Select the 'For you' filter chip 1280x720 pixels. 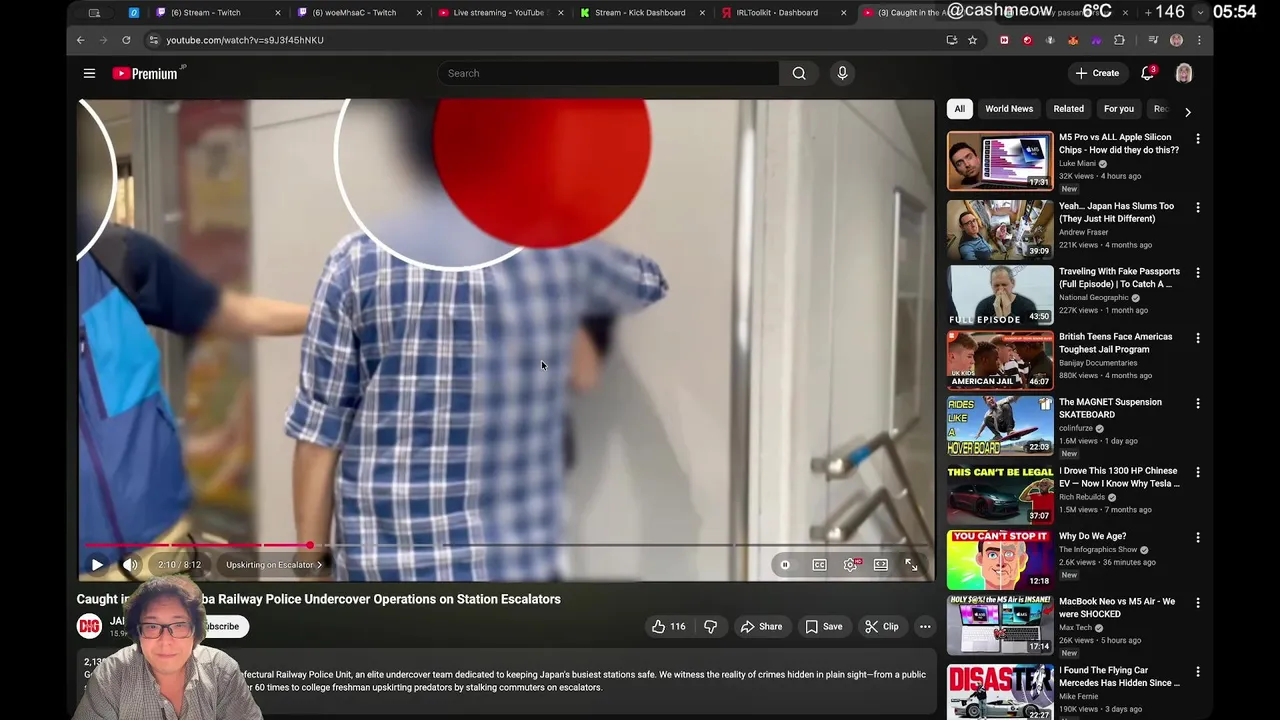coord(1119,109)
